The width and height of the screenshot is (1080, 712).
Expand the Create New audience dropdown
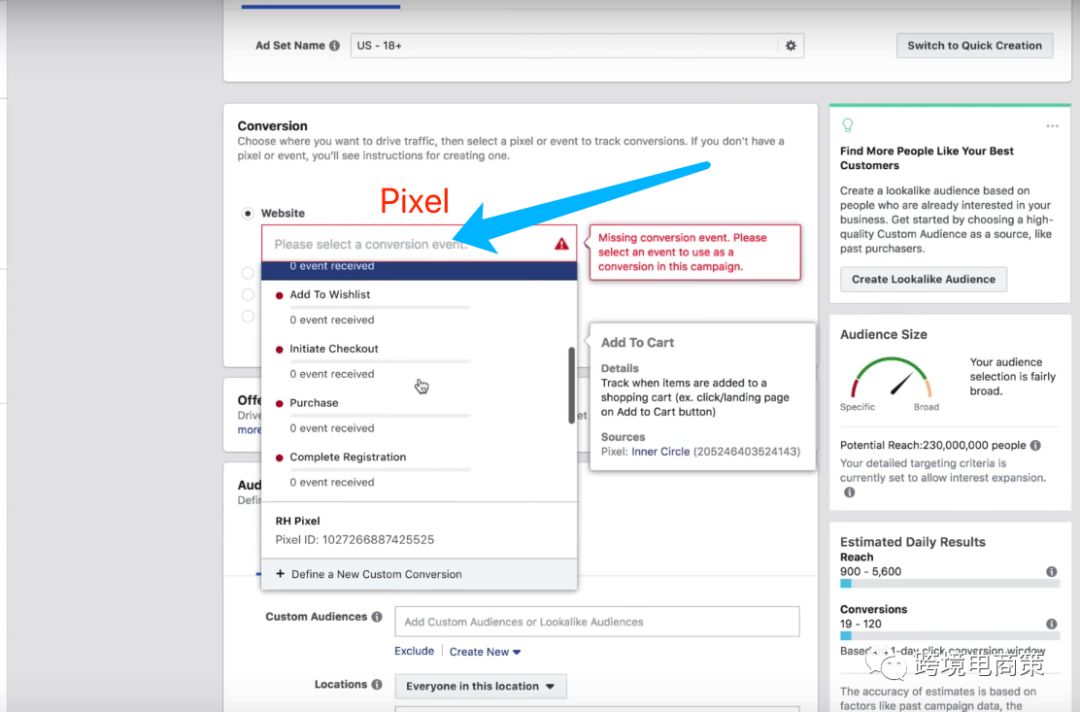point(485,652)
